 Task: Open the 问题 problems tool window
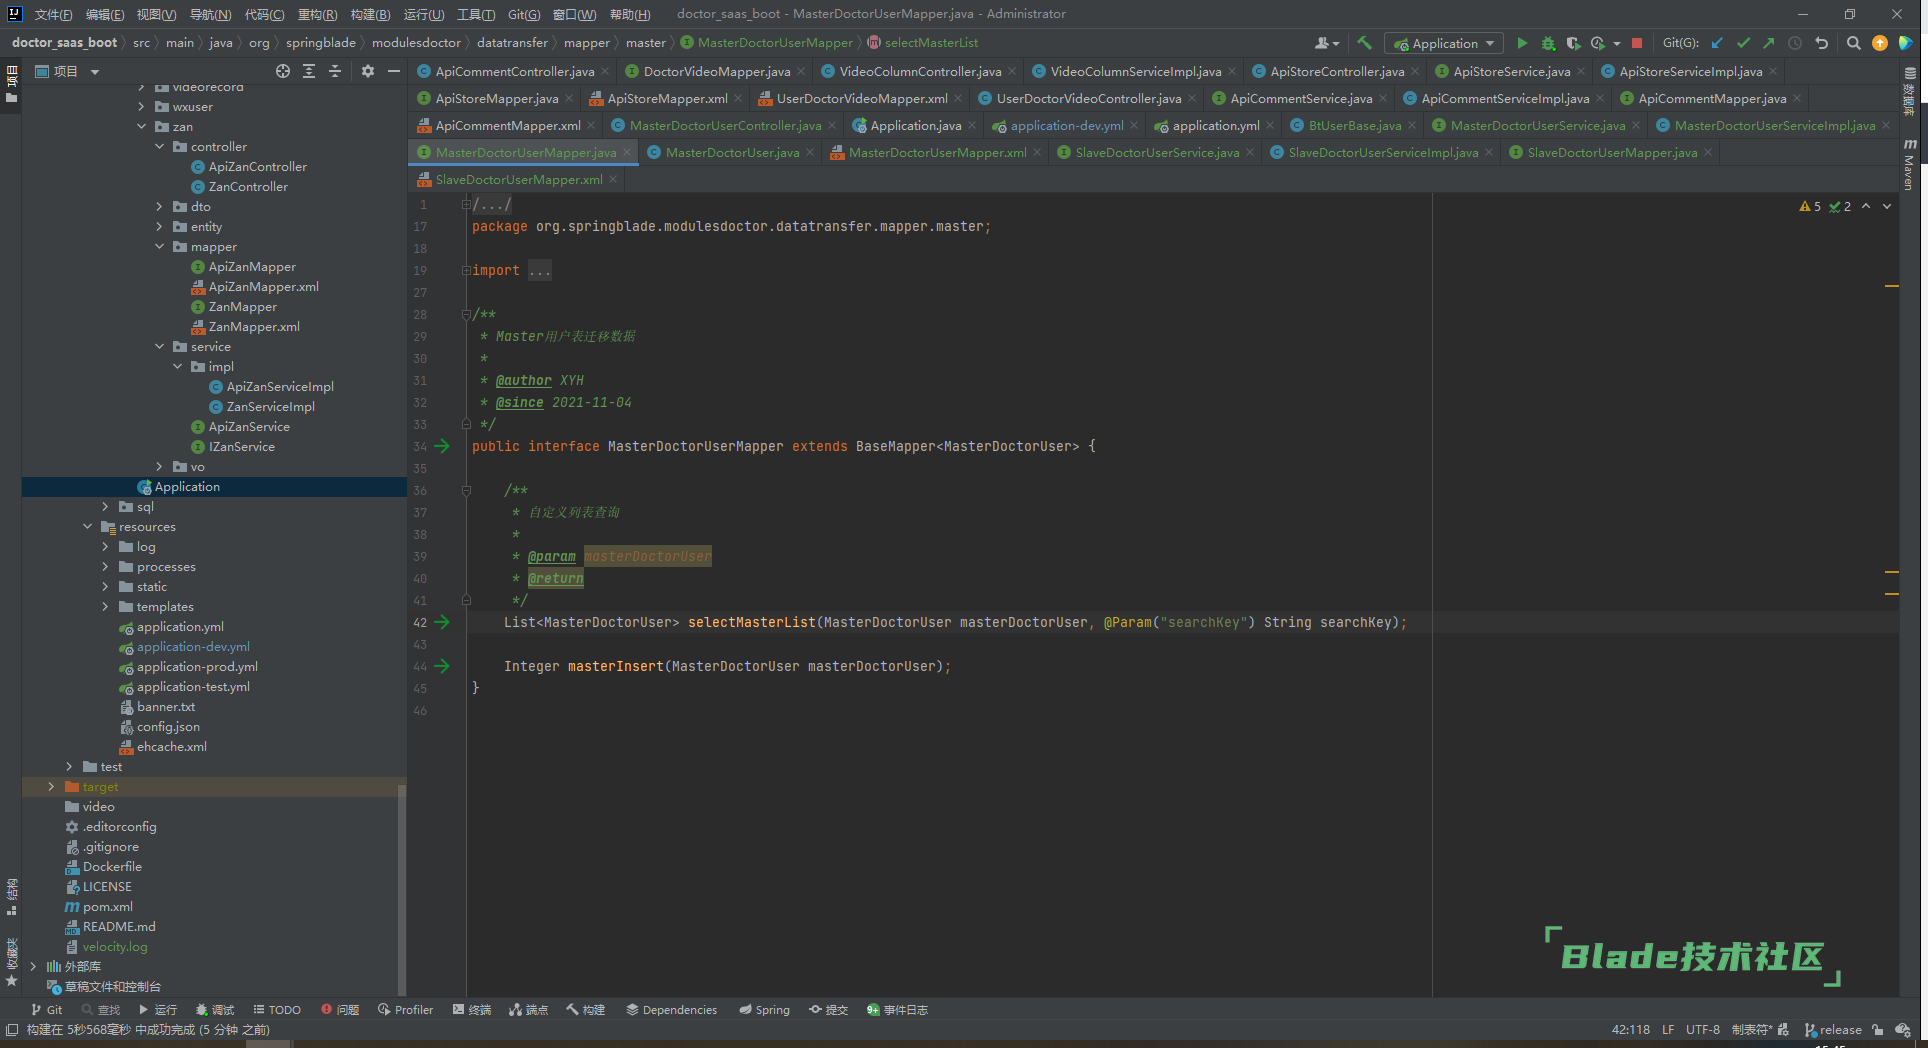coord(340,1009)
